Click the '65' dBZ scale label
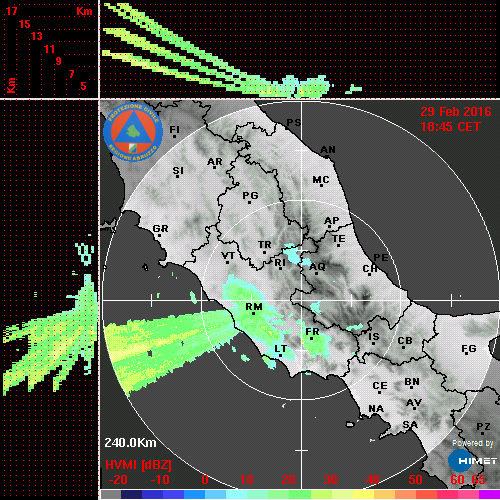 (478, 480)
